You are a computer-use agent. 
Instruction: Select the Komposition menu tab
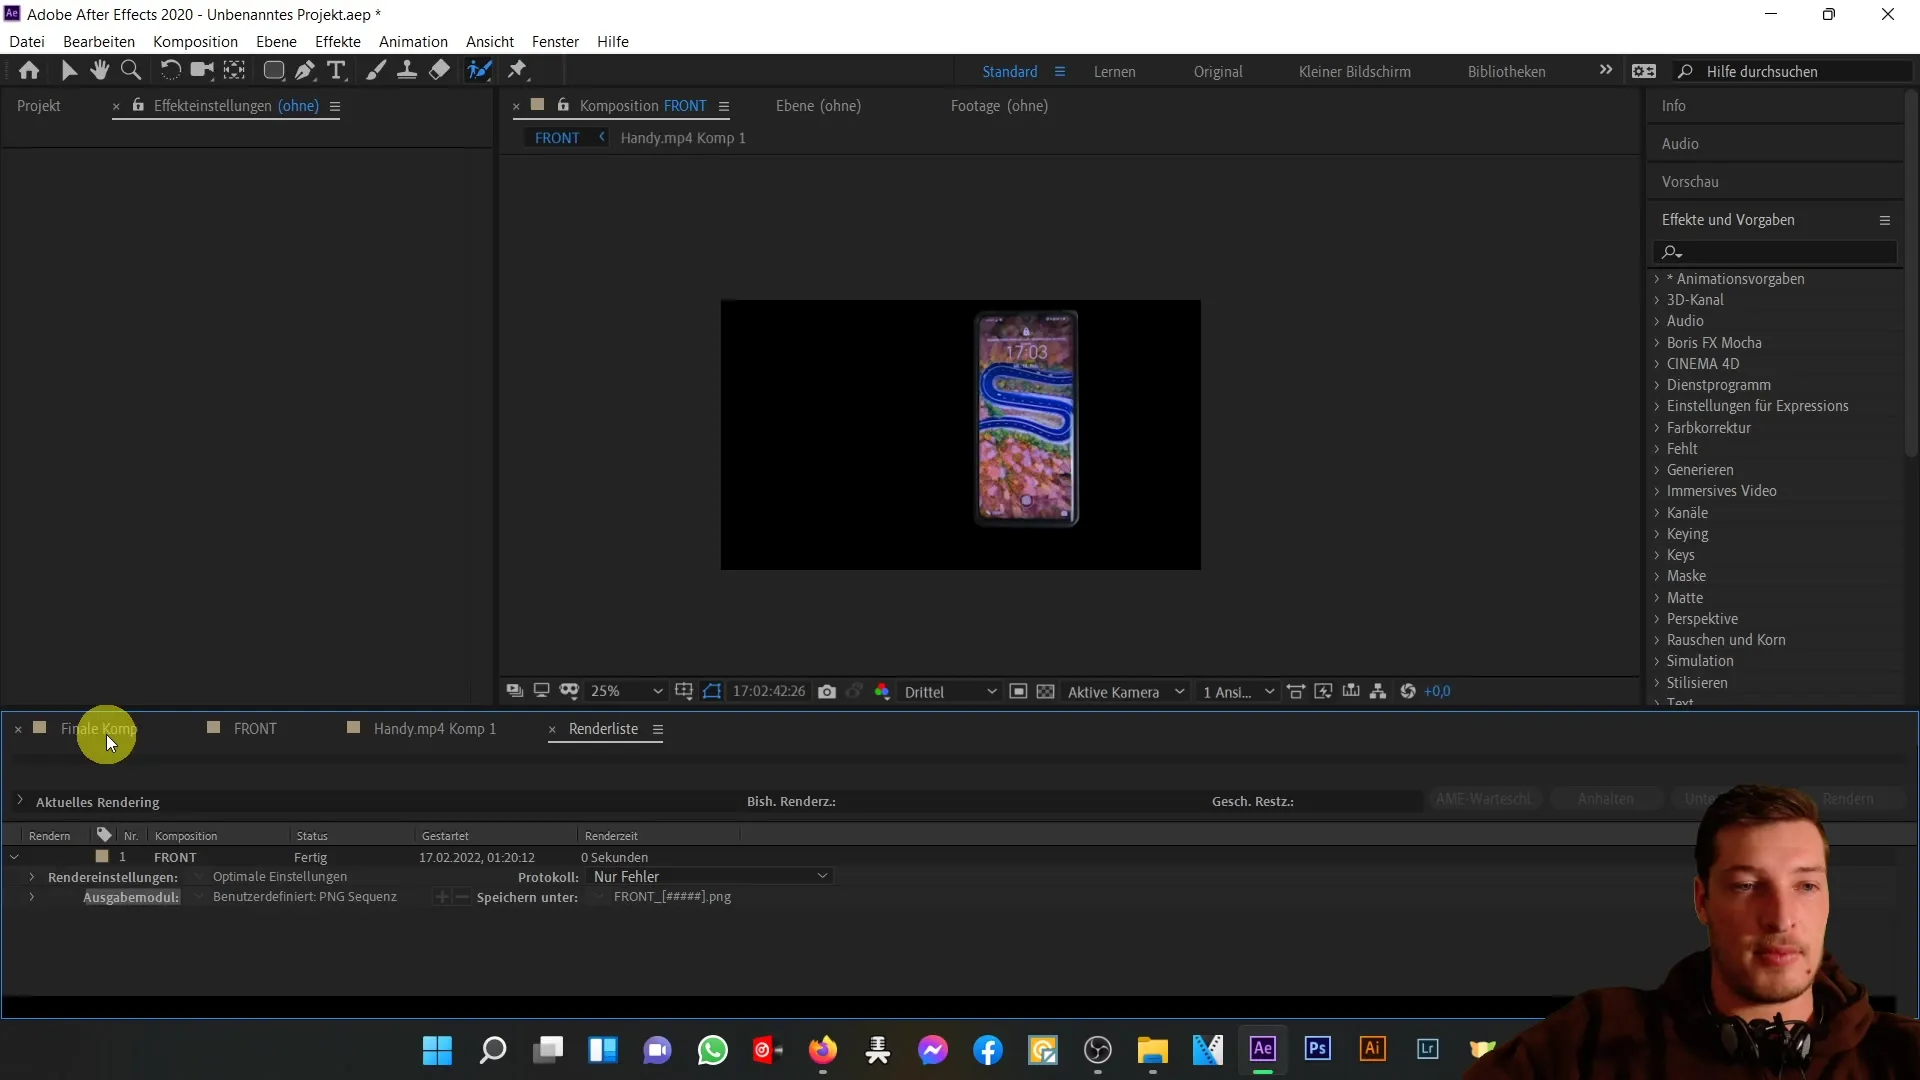195,41
